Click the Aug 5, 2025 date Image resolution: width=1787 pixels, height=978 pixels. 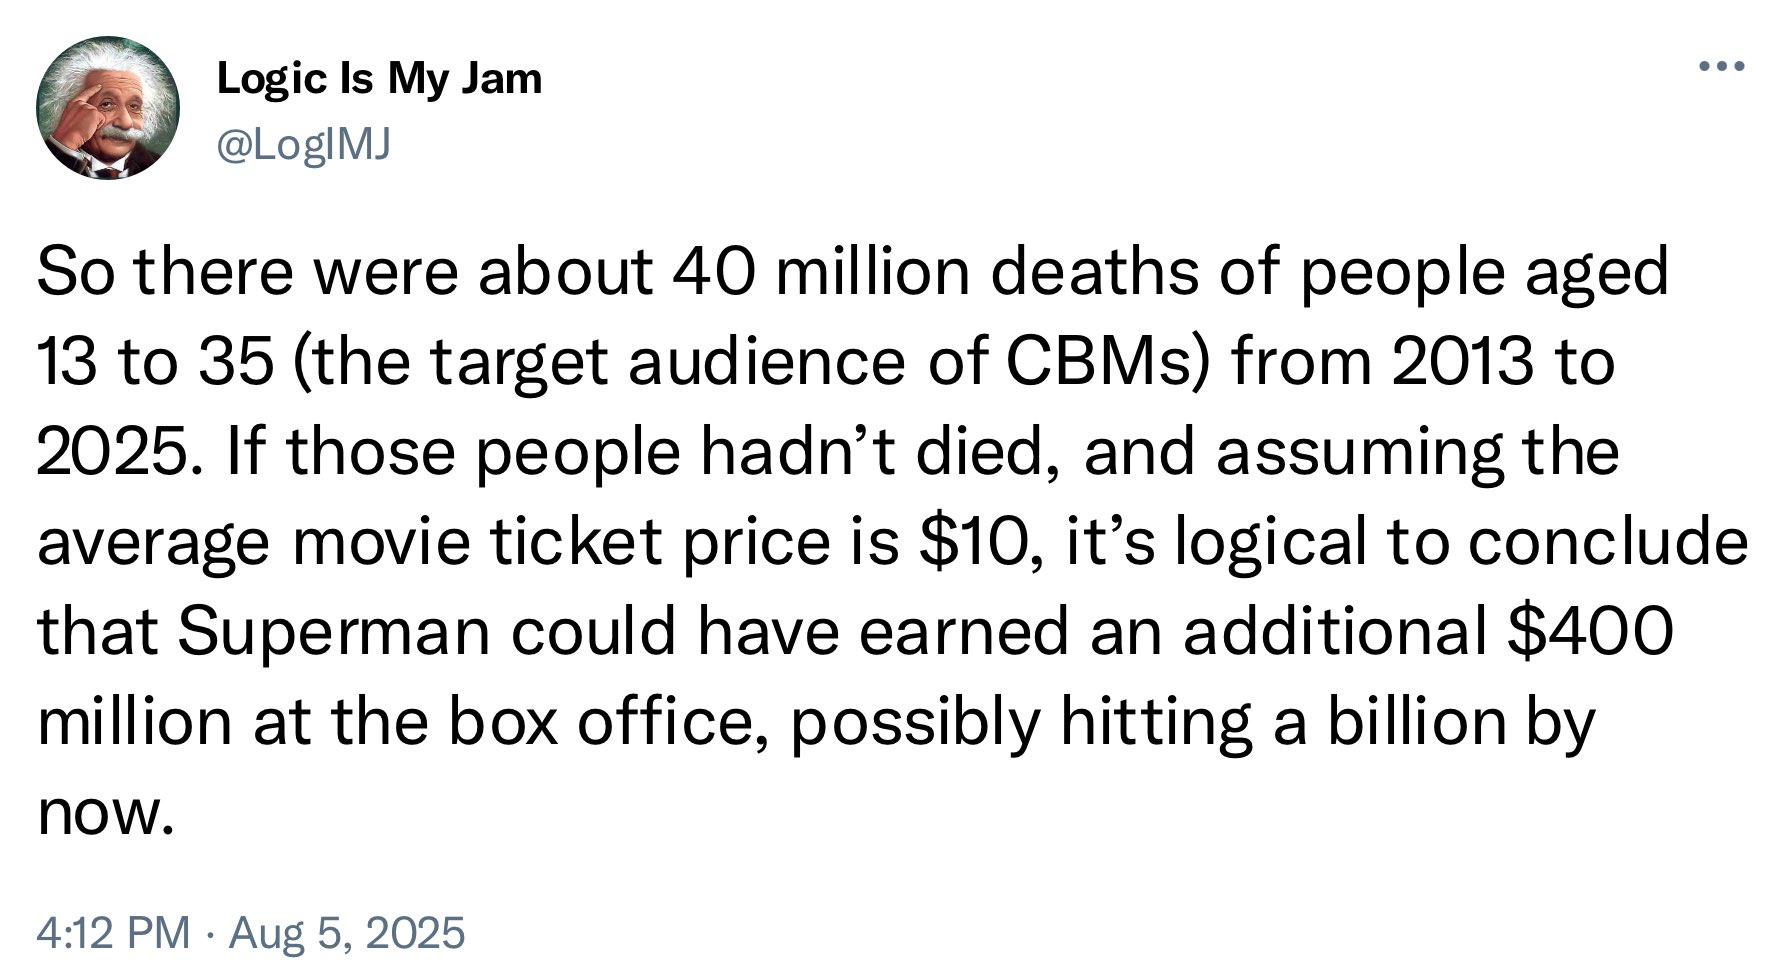click(347, 933)
